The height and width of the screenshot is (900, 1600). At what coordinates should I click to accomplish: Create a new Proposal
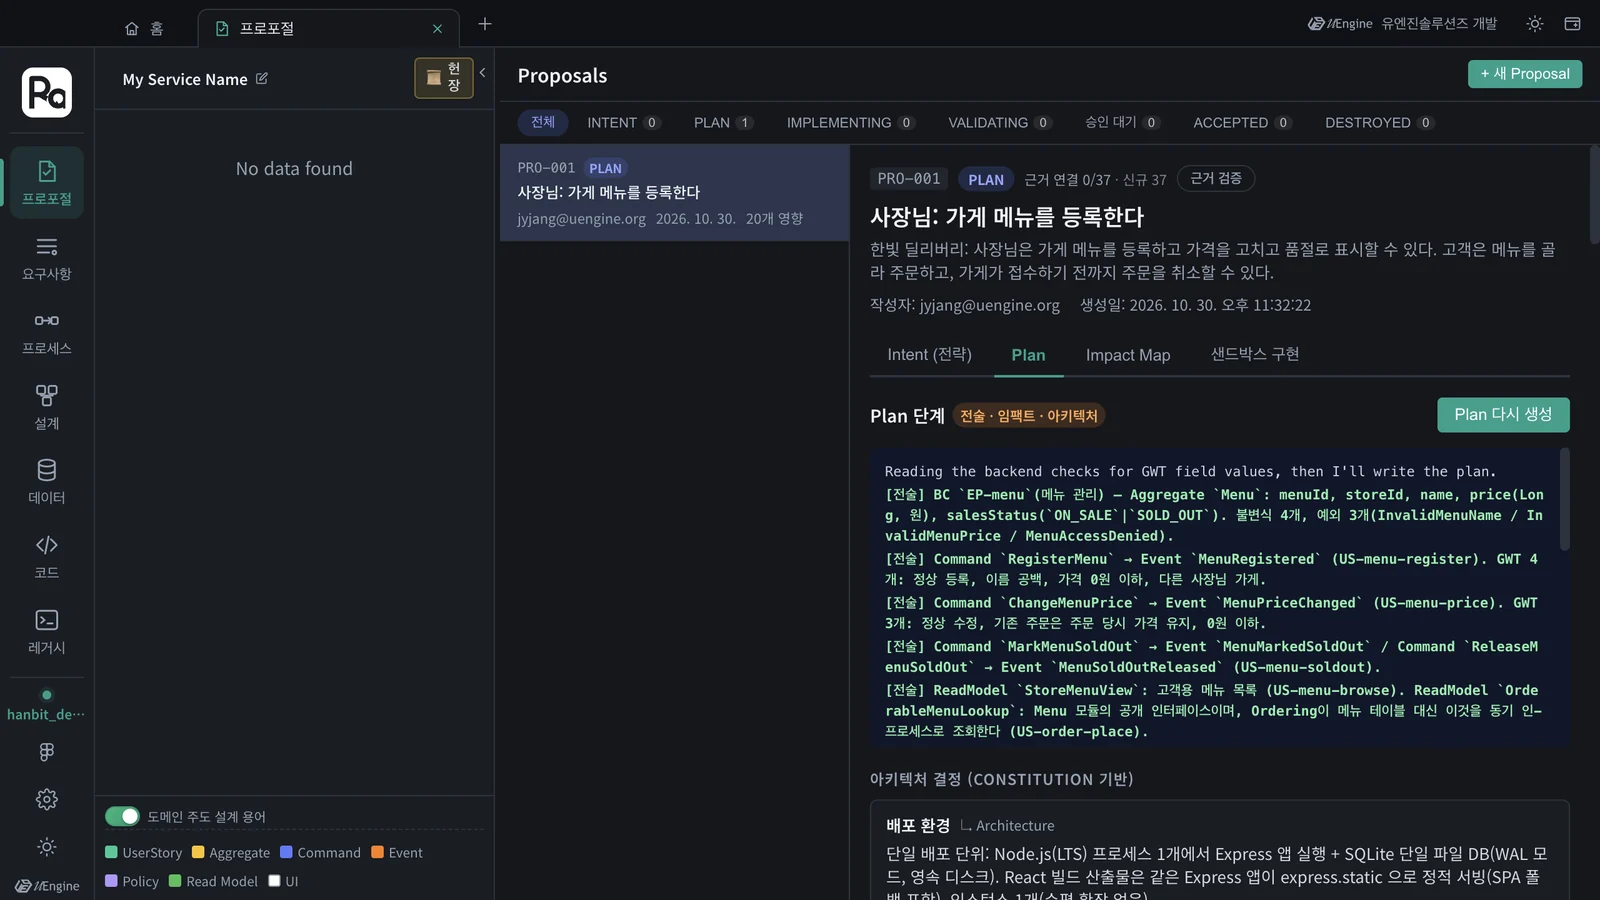[1525, 74]
